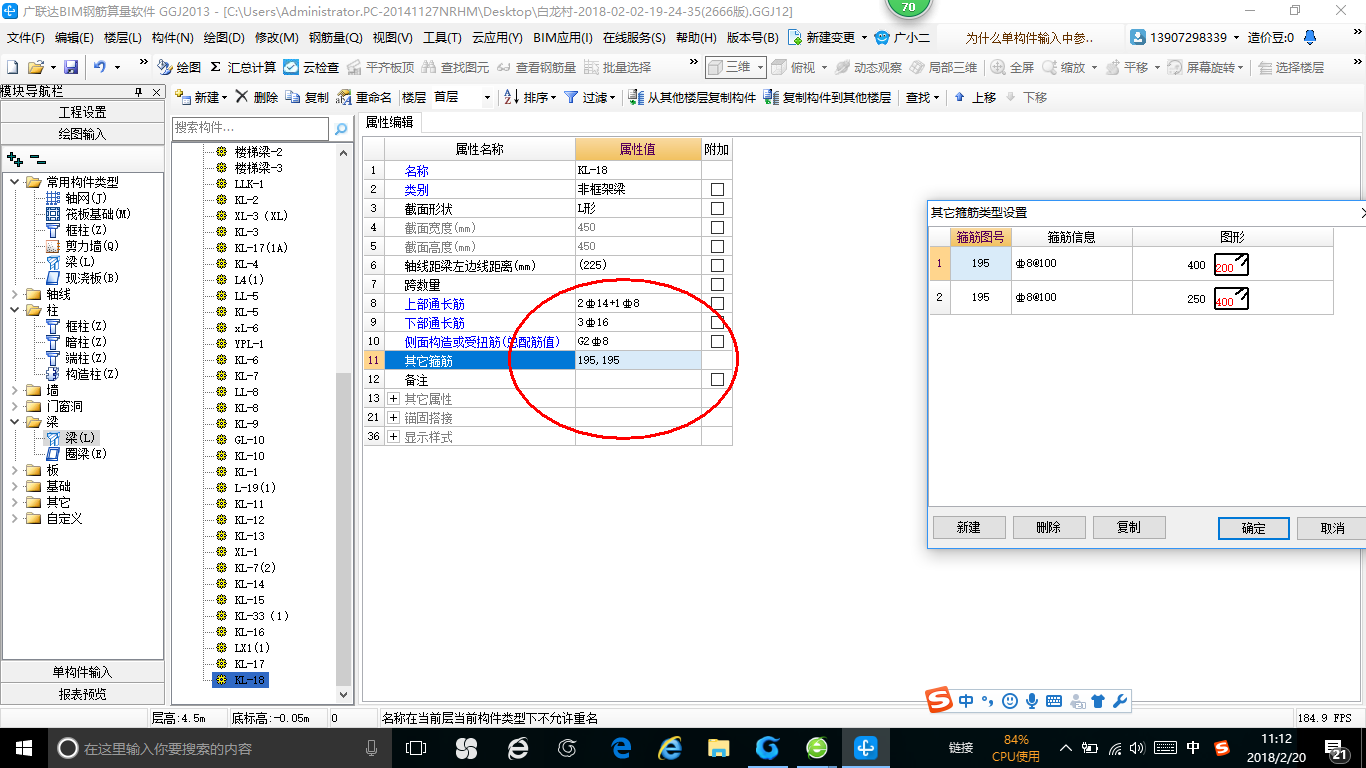Click the collapse-all minus icon in navigator

[x=37, y=158]
